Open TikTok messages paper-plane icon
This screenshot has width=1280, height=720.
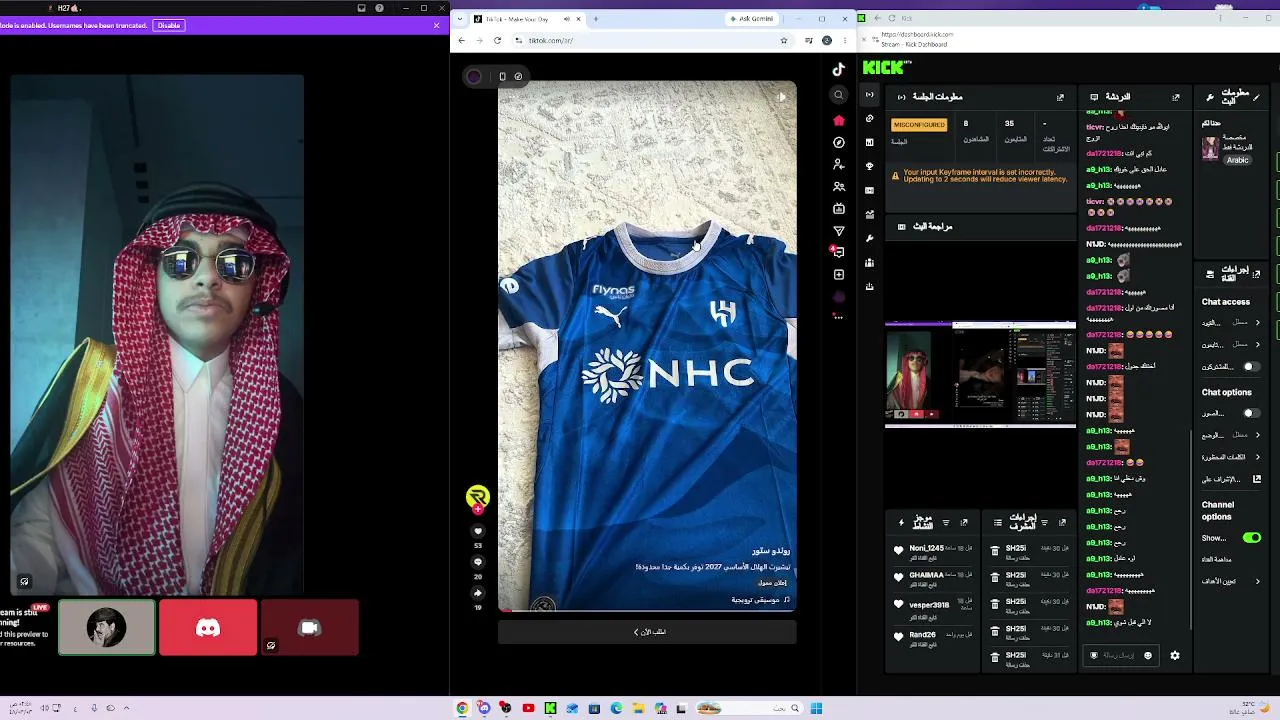click(x=839, y=231)
